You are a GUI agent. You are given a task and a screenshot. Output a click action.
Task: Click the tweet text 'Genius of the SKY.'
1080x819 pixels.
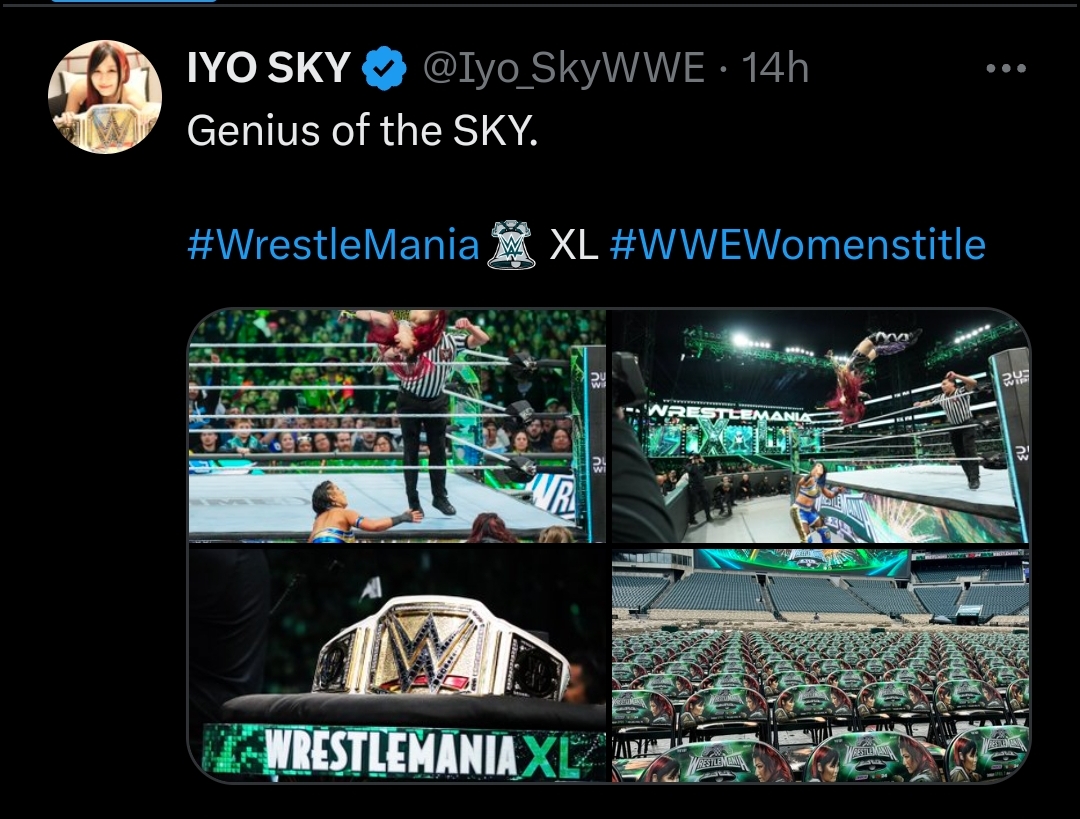coord(362,129)
